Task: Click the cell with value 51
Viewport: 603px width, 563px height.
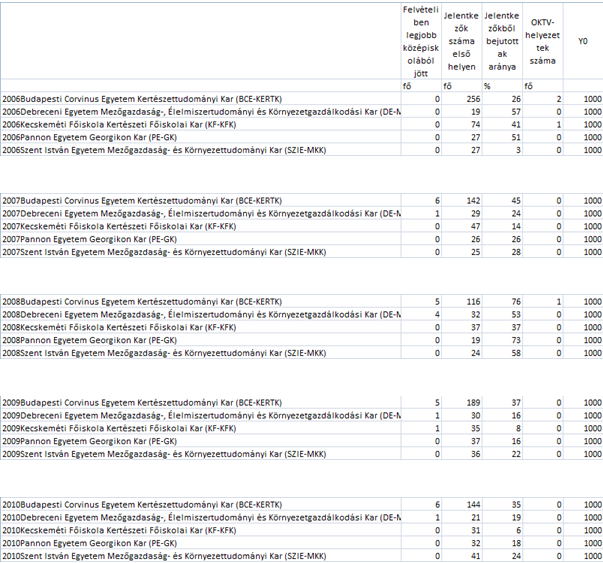Action: coord(502,137)
